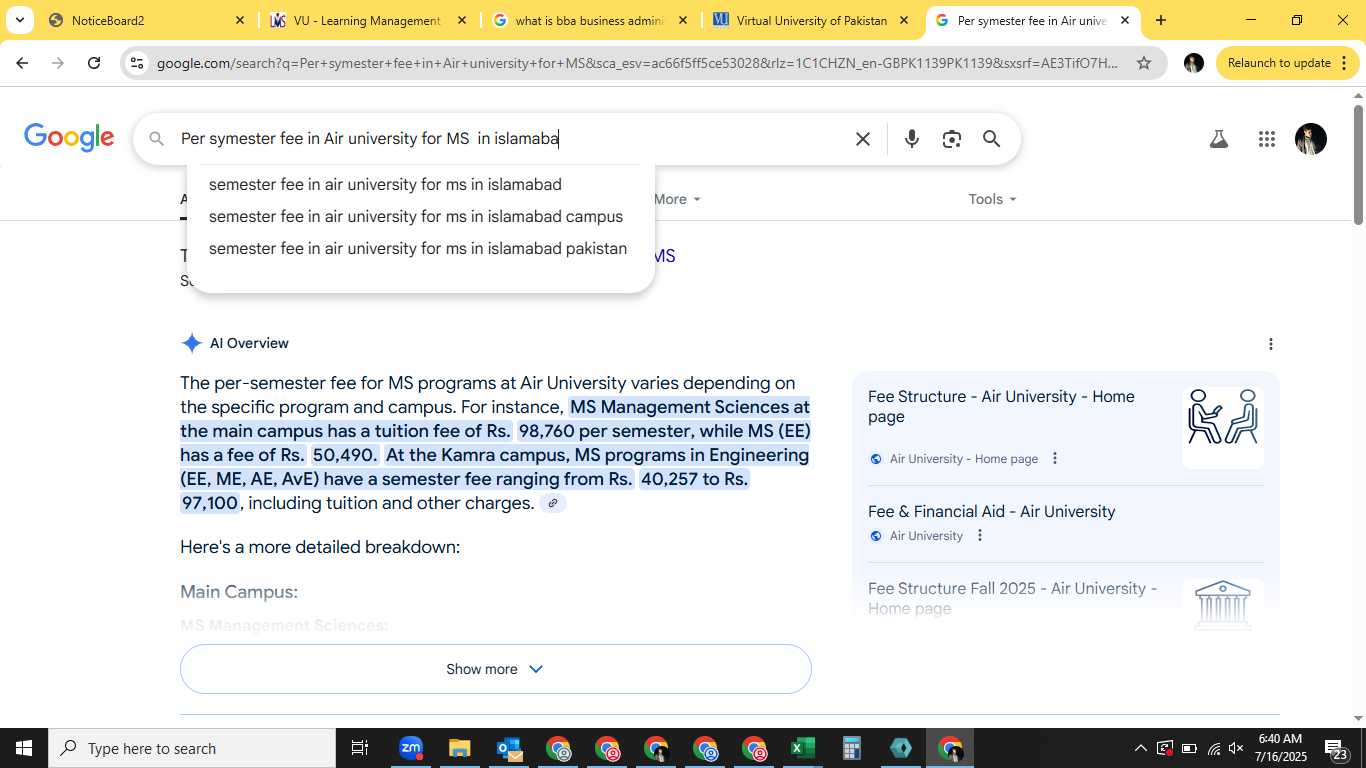Start voice search with the microphone icon
Viewport: 1366px width, 768px height.
coord(911,139)
